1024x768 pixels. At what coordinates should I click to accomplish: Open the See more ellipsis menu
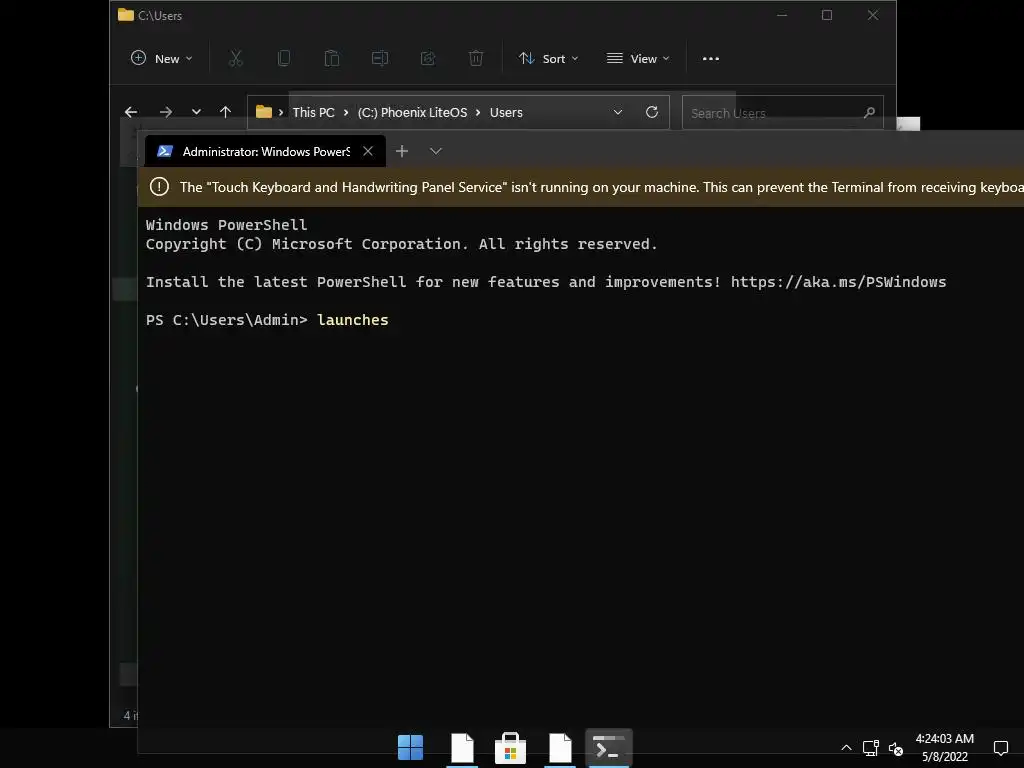point(711,59)
